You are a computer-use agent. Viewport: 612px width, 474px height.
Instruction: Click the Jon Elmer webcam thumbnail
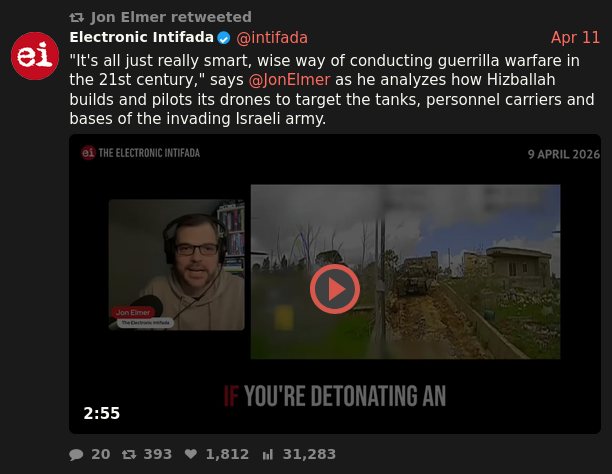click(176, 265)
